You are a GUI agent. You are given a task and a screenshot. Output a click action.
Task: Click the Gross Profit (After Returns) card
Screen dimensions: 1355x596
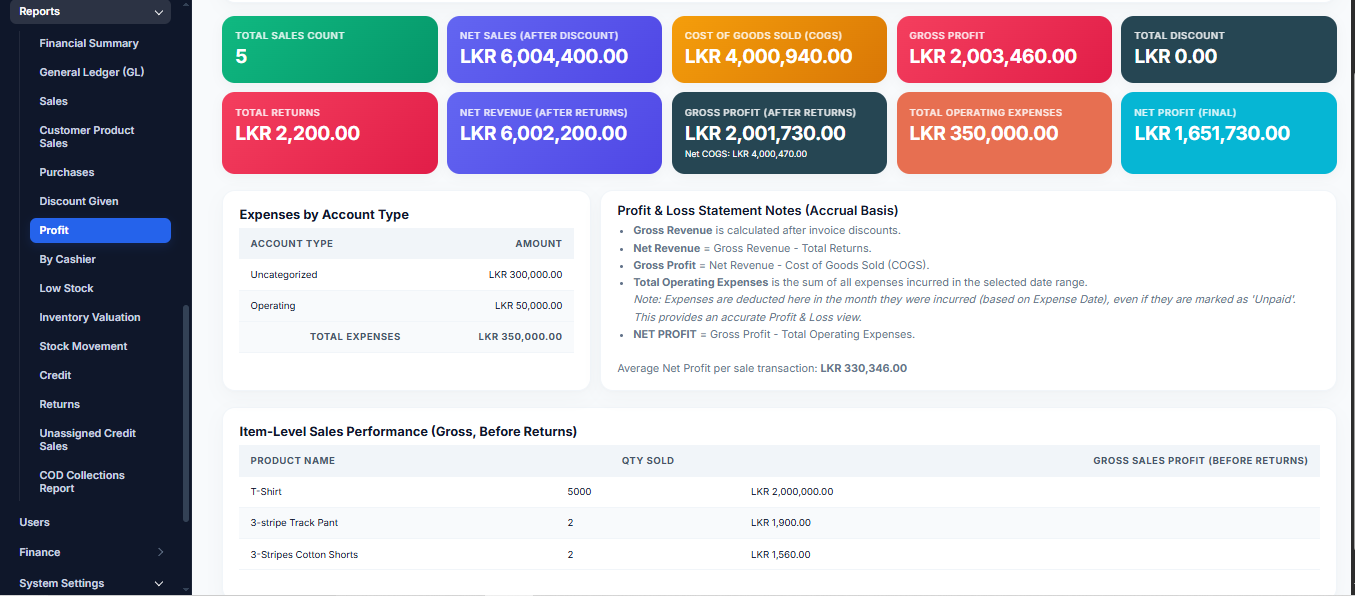pos(779,133)
